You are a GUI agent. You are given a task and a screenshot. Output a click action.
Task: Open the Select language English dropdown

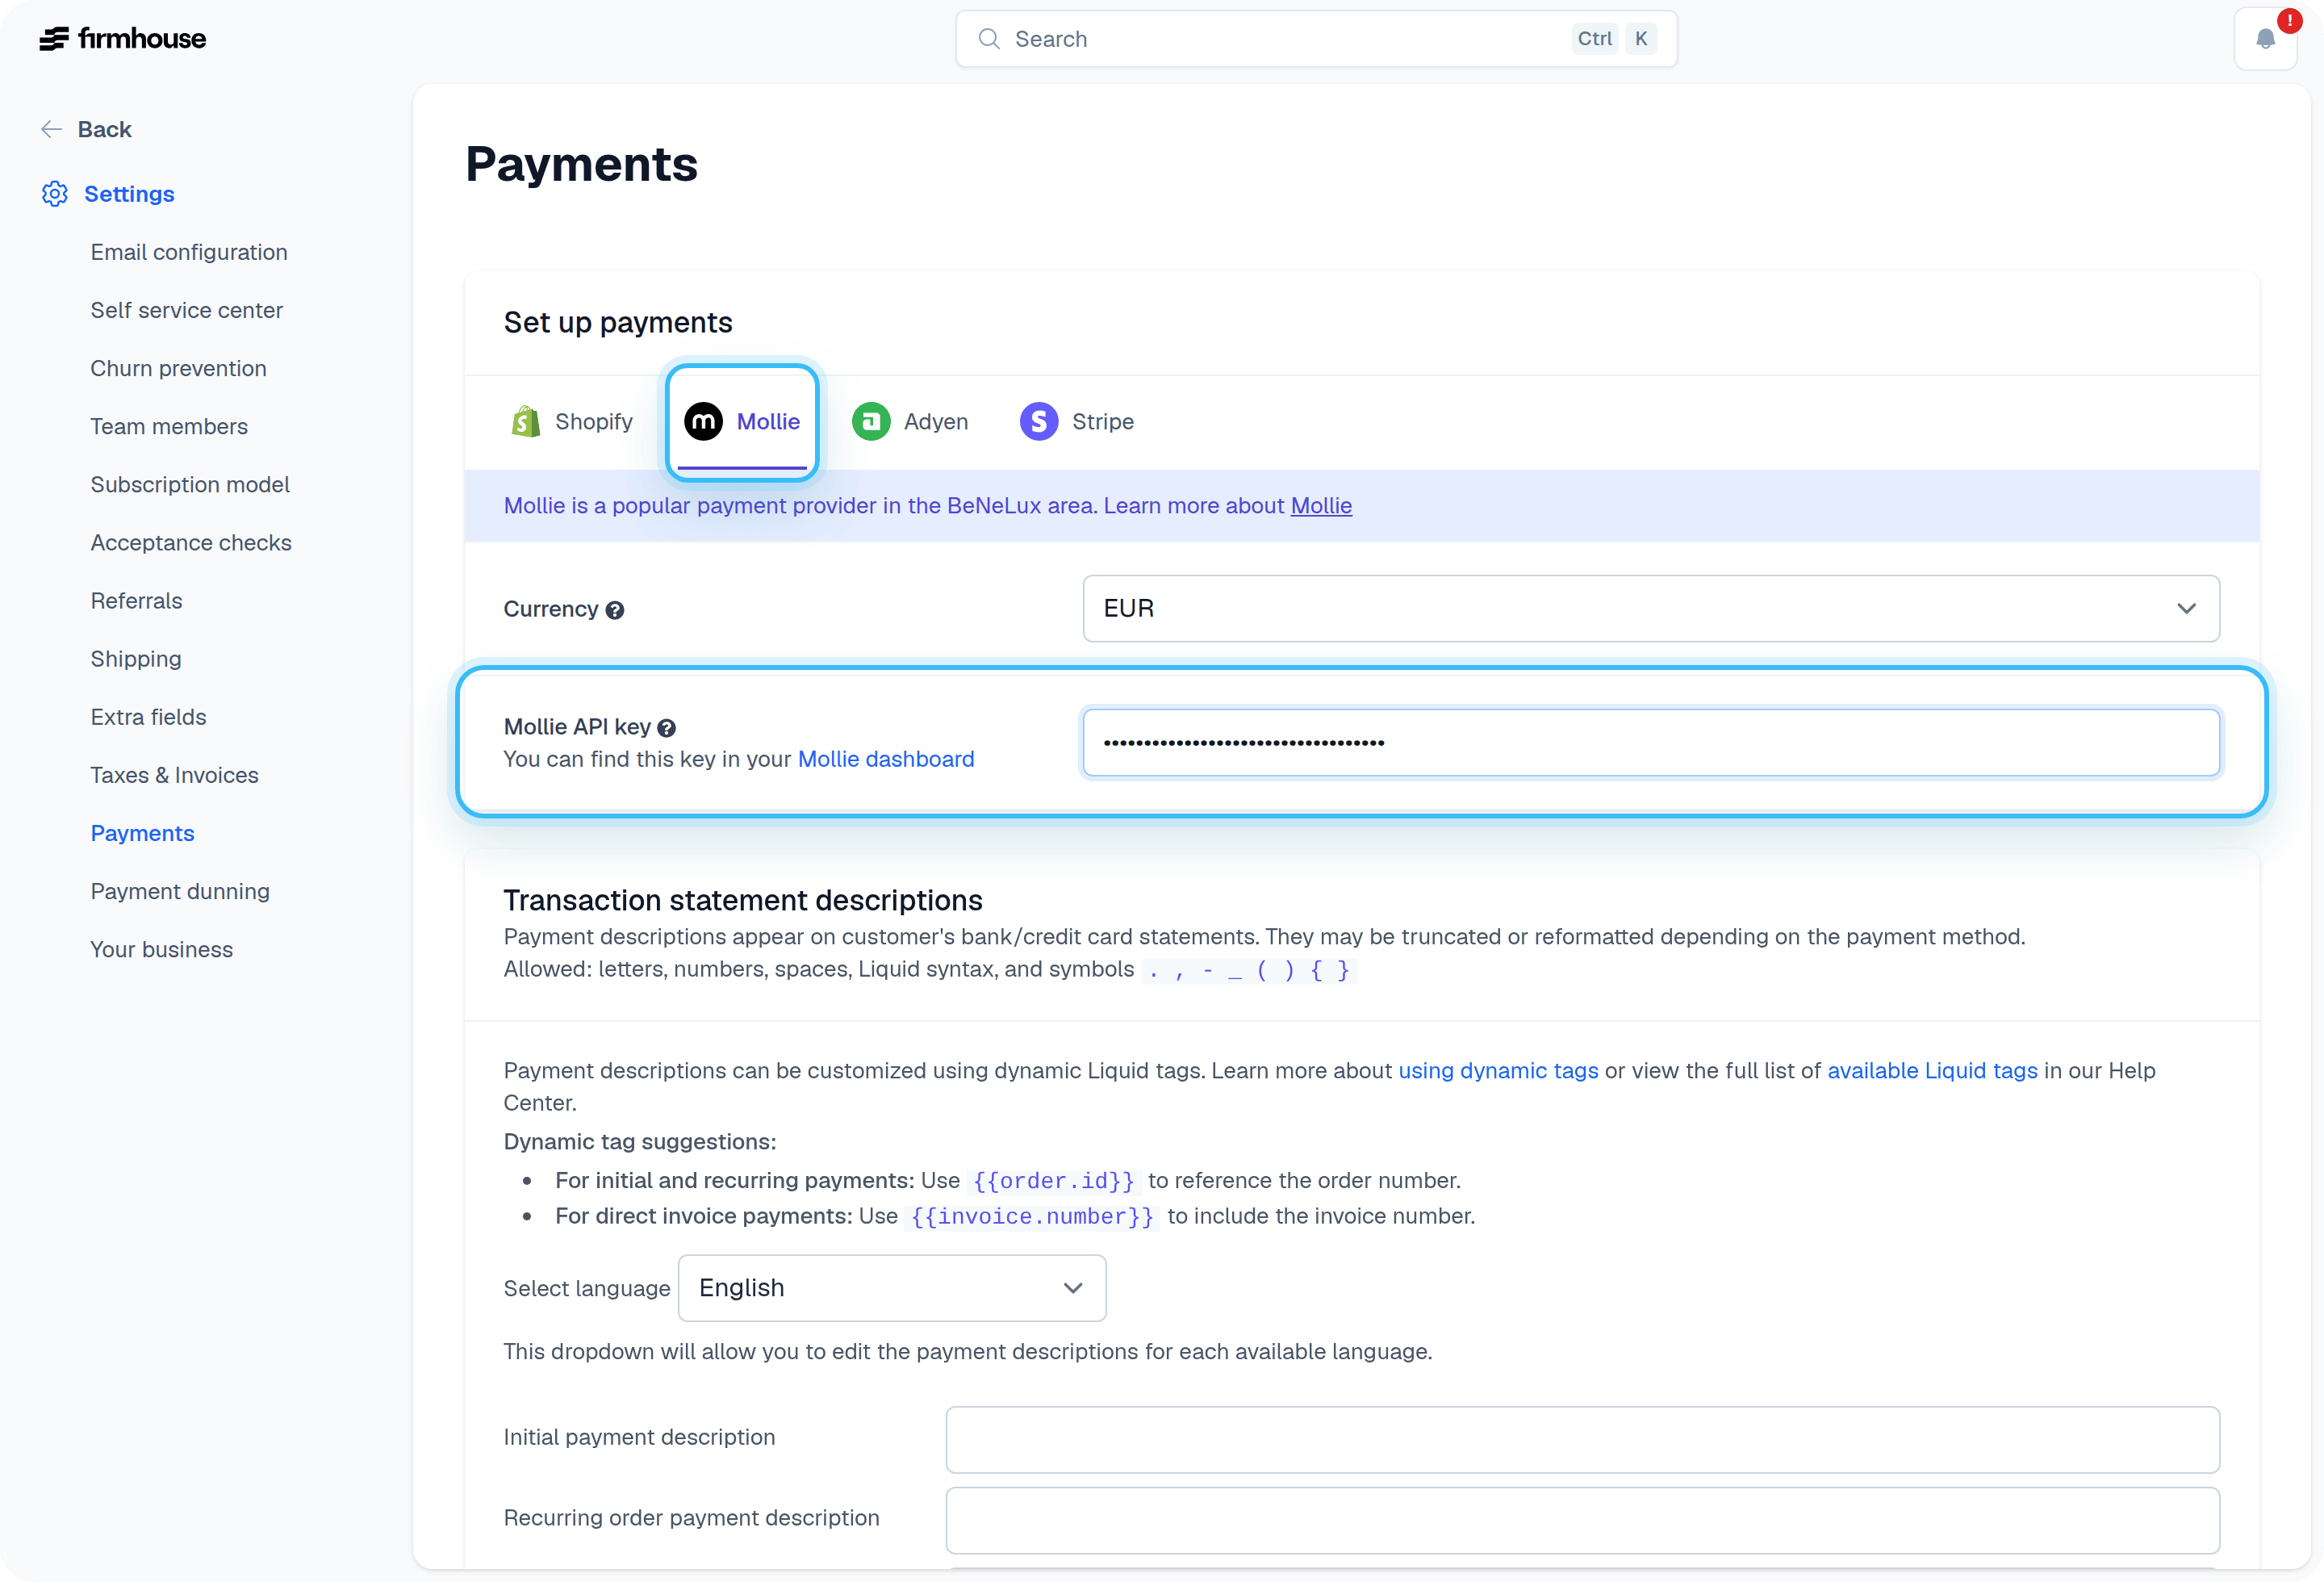point(892,1288)
